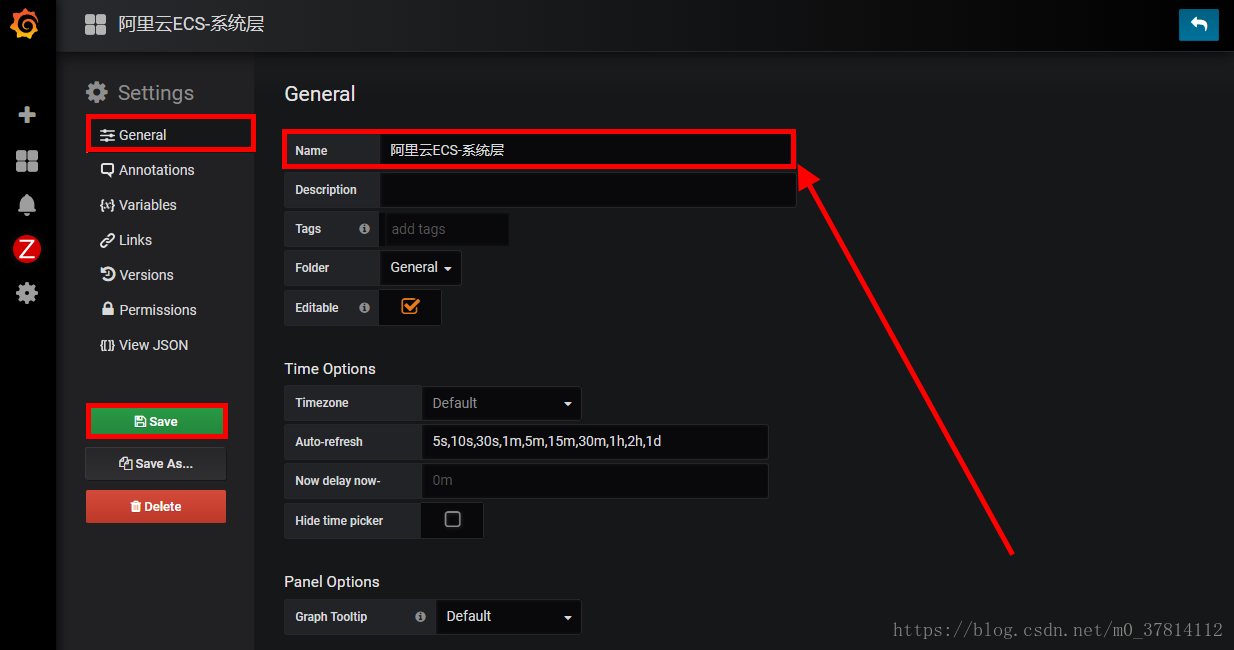This screenshot has width=1234, height=650.
Task: Uncheck the Editable checkbox
Action: click(410, 307)
